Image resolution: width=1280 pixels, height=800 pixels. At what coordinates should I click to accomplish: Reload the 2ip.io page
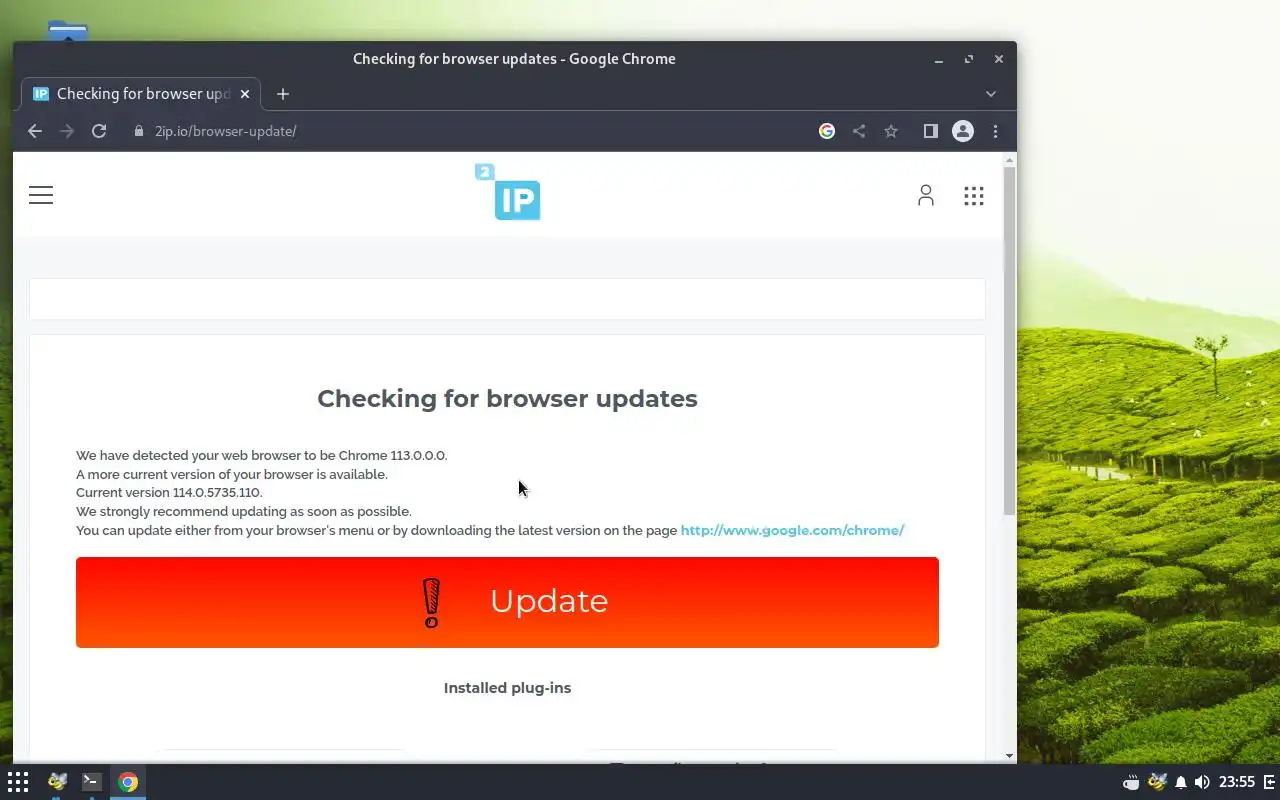(x=99, y=131)
